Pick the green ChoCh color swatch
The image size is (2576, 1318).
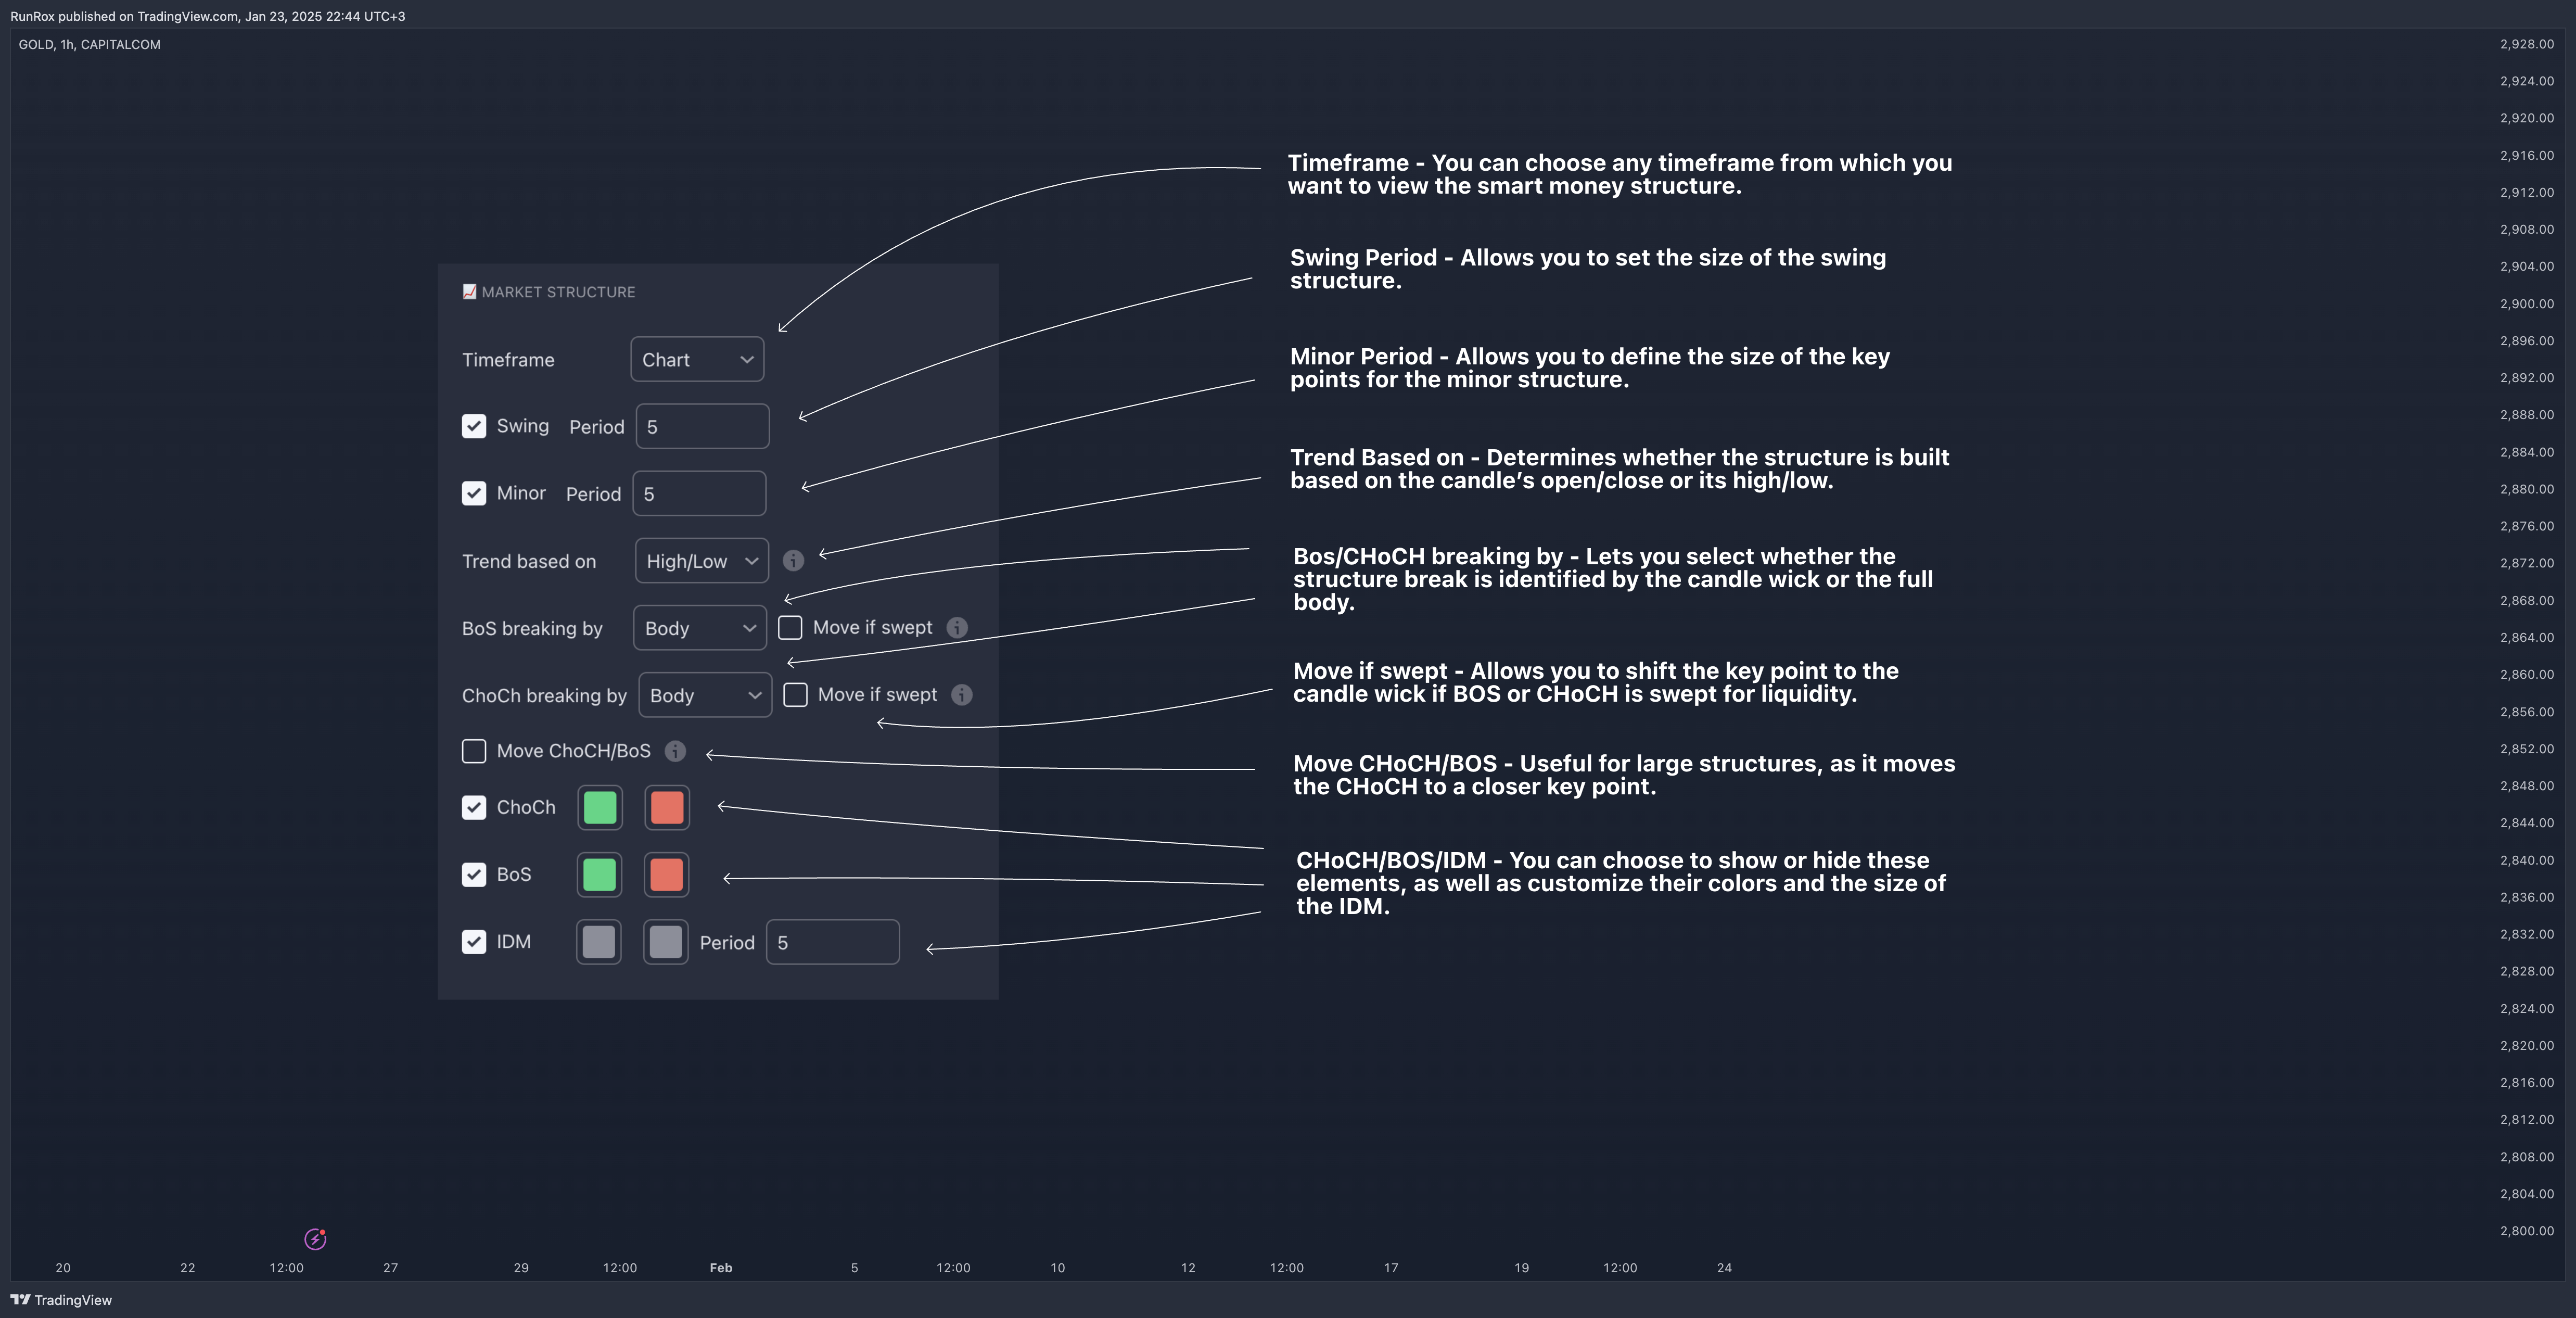coord(600,807)
